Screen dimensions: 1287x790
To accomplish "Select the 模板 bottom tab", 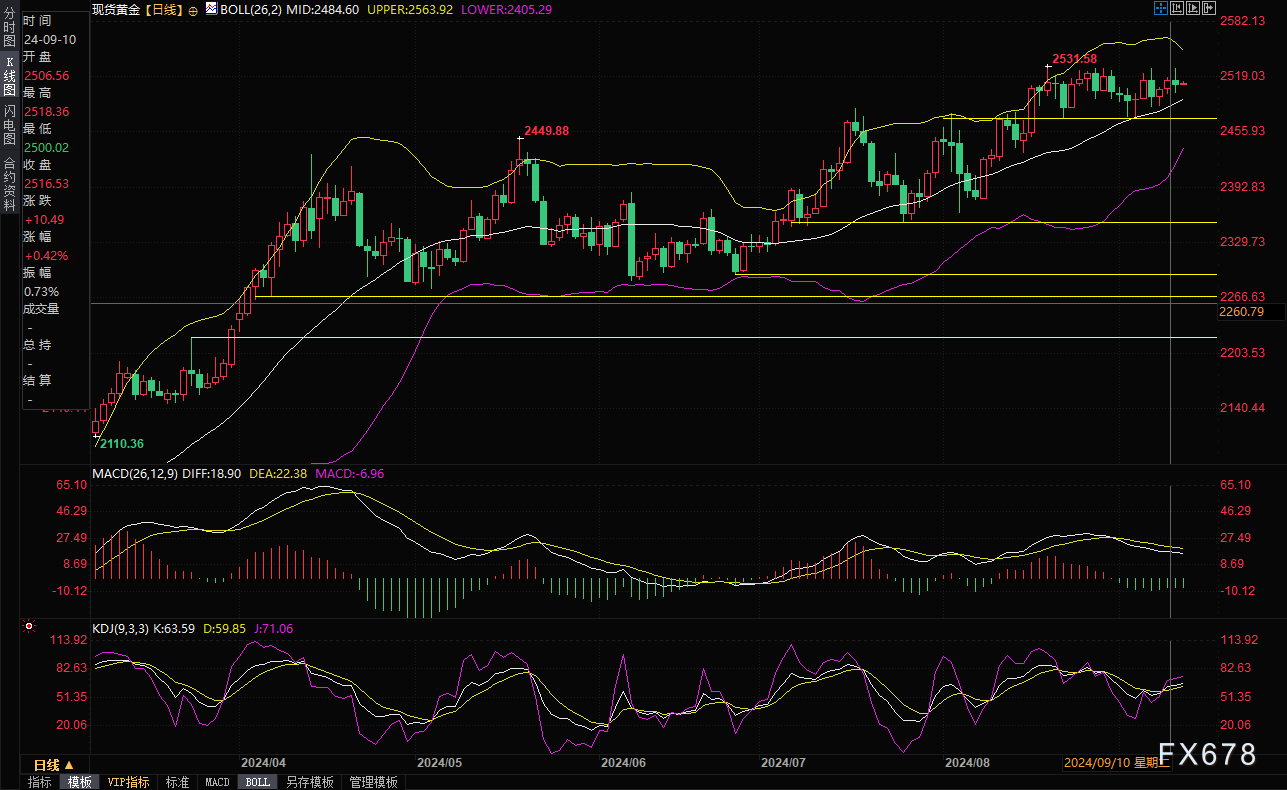I will [80, 782].
